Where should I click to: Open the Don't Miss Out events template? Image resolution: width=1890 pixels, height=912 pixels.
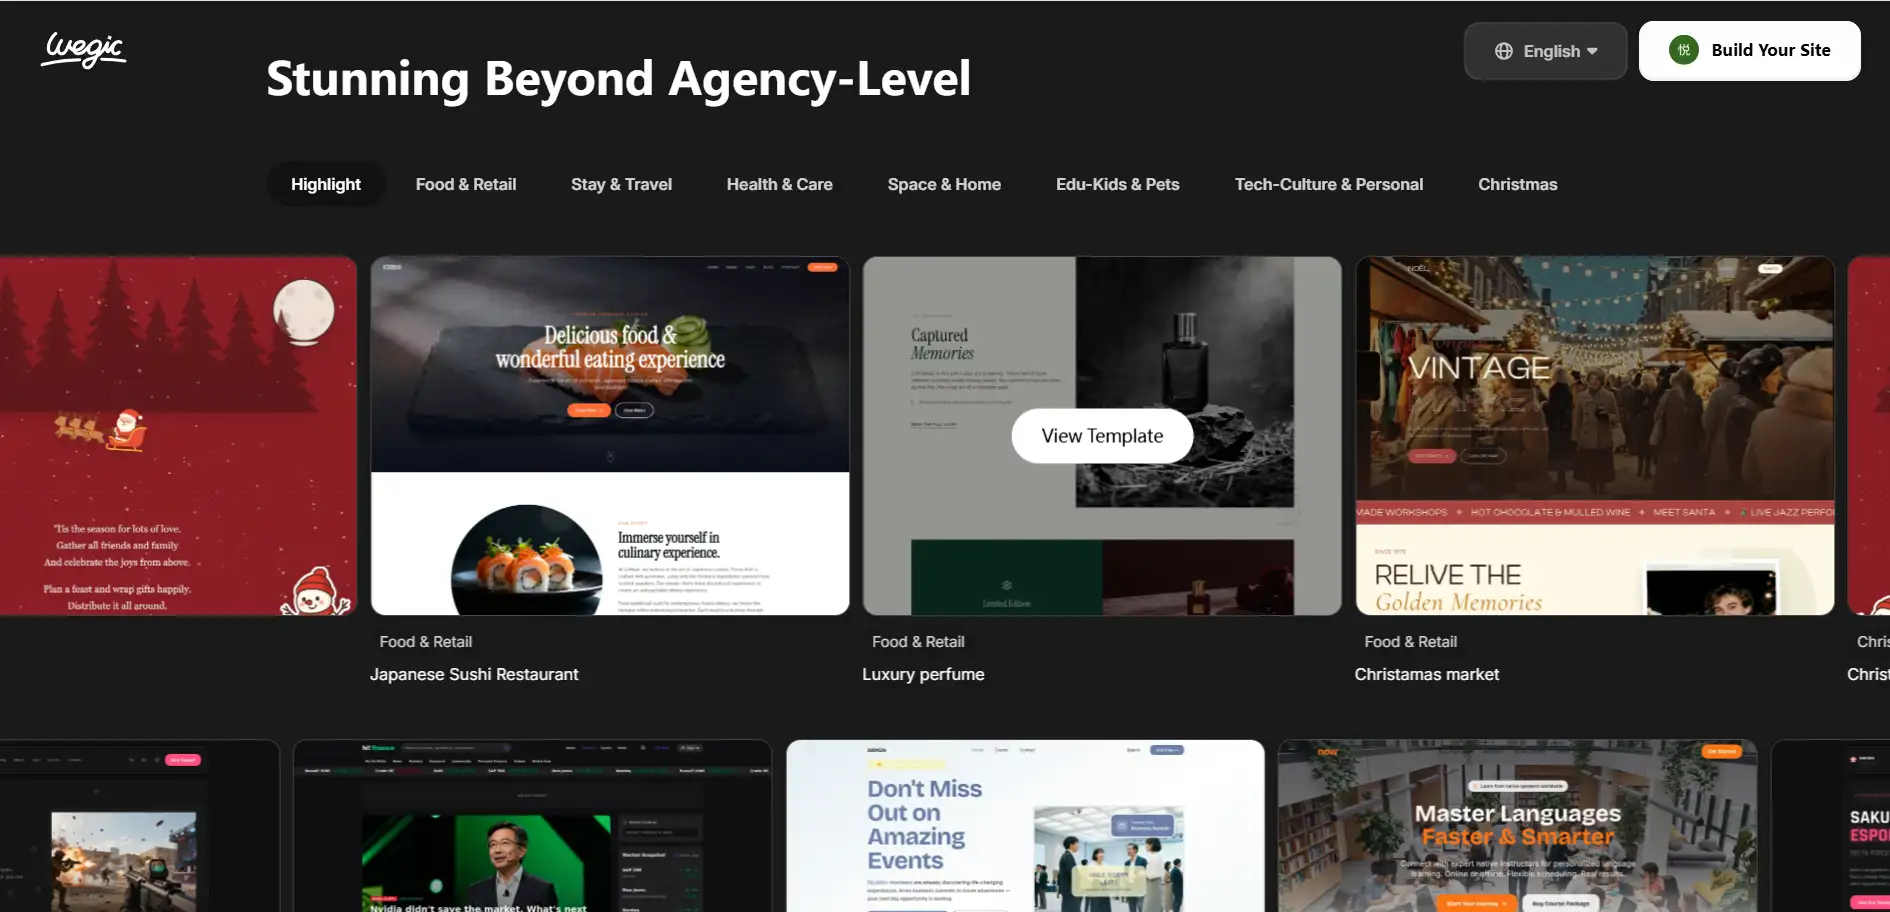(1025, 825)
